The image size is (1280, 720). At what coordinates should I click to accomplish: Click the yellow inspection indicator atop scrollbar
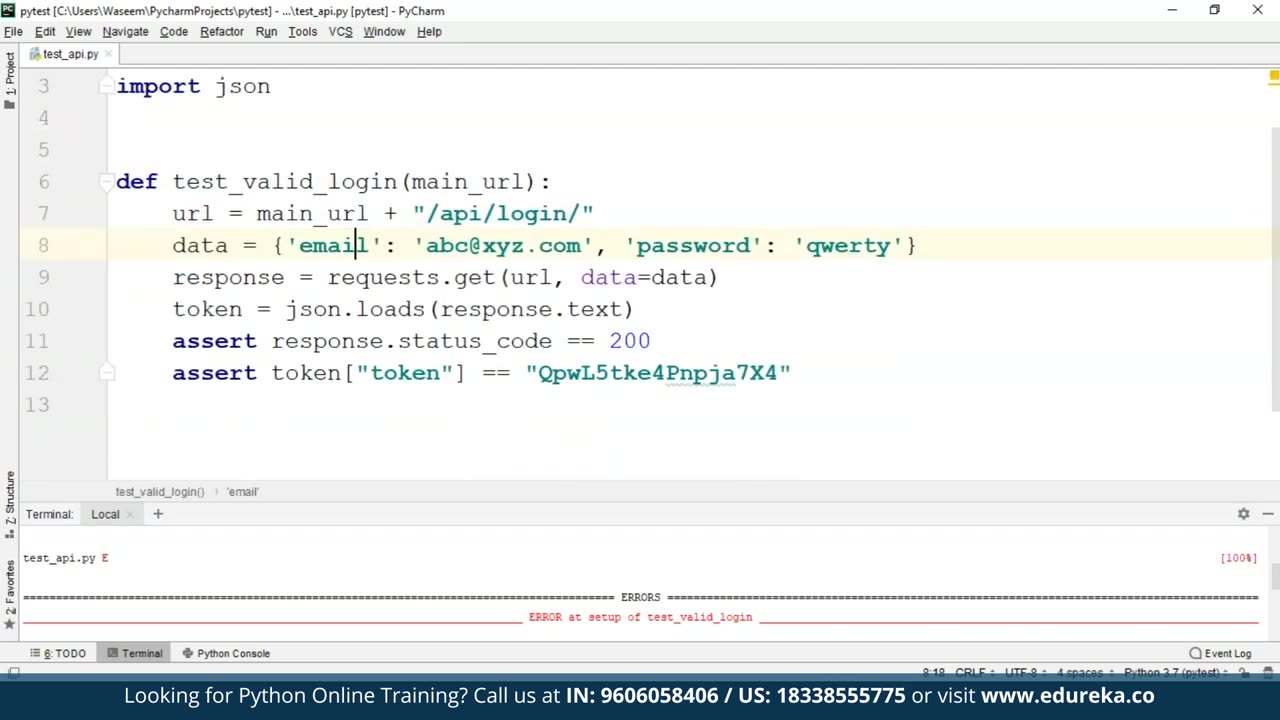coord(1274,77)
